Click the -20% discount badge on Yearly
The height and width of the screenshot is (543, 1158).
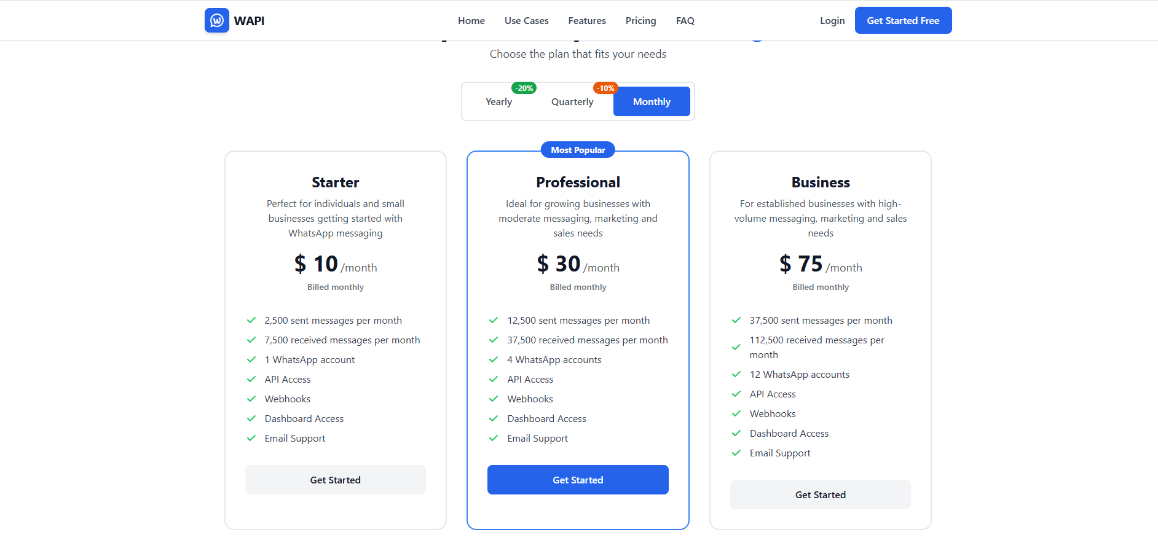pyautogui.click(x=524, y=88)
